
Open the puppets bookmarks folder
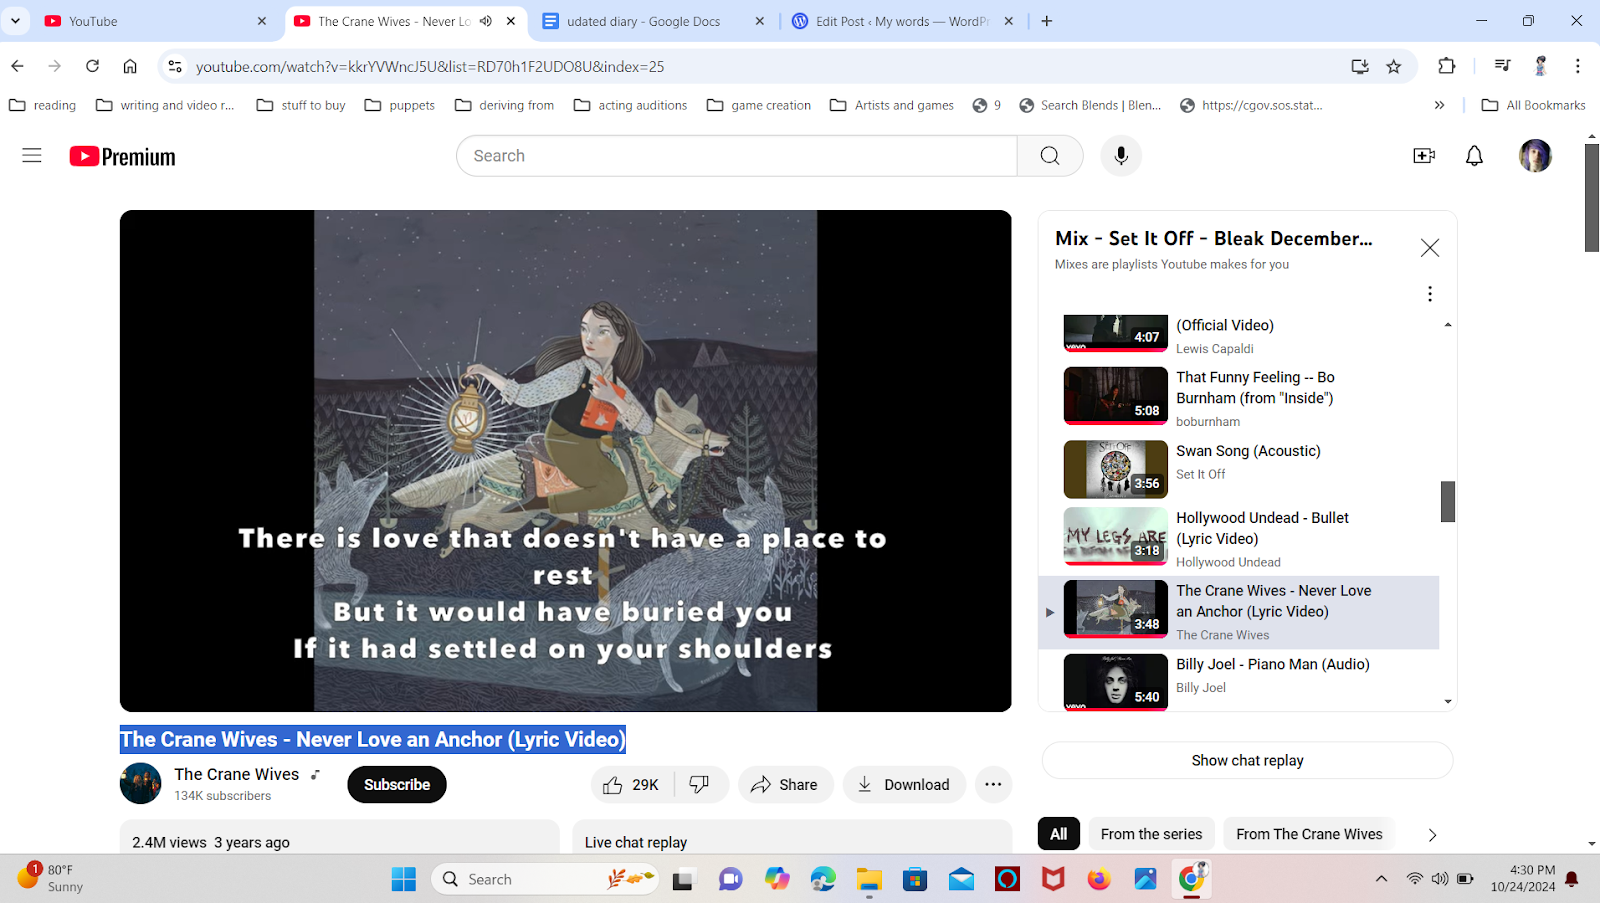tap(400, 105)
